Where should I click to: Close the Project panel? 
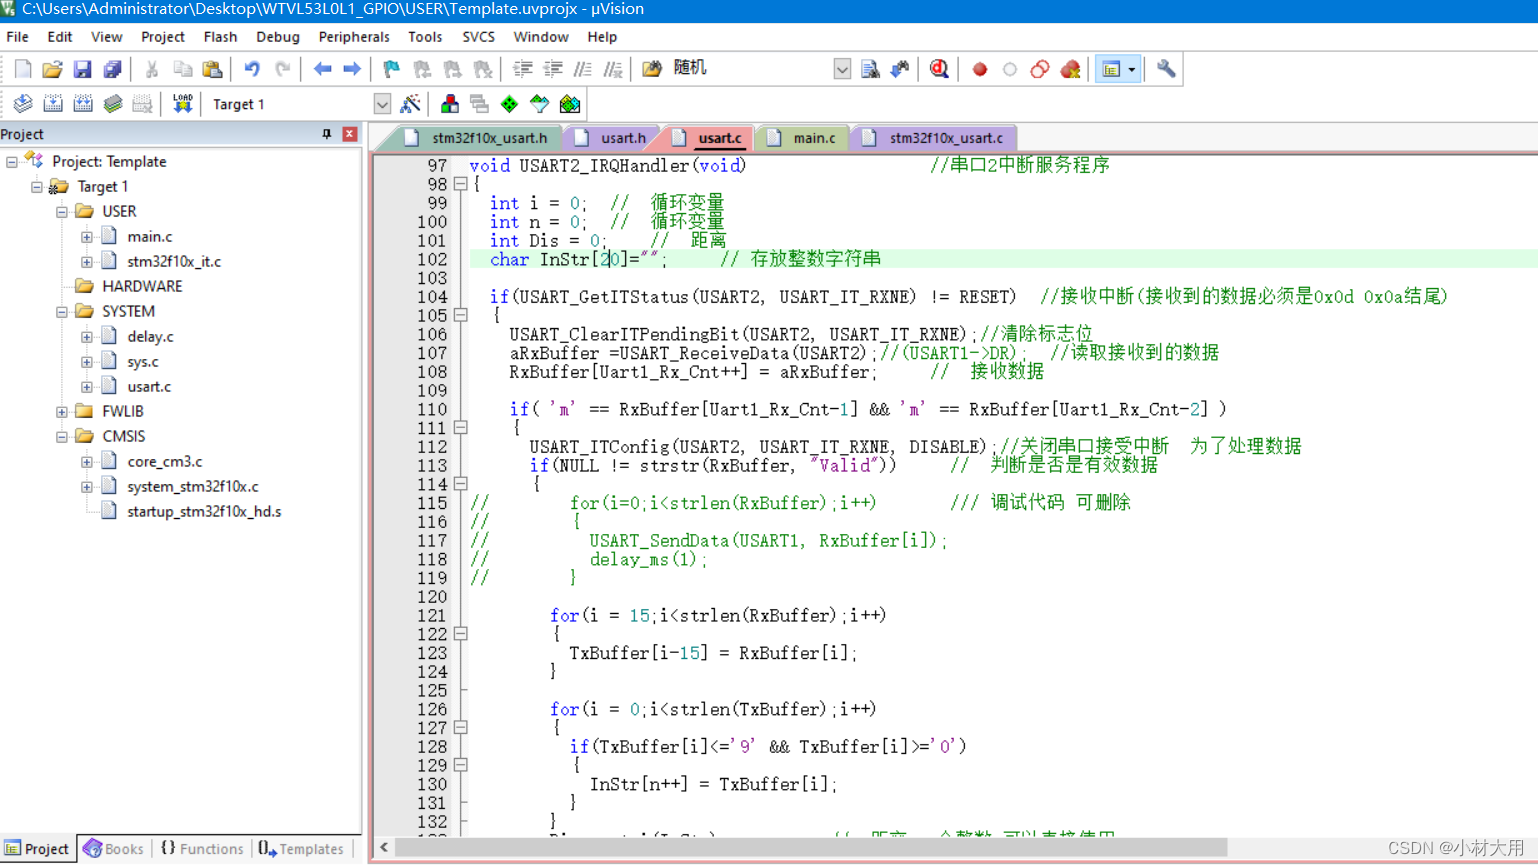(349, 134)
